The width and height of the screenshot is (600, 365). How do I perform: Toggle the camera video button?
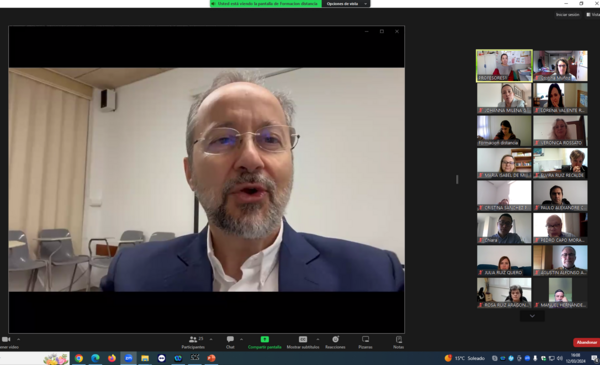(6, 339)
